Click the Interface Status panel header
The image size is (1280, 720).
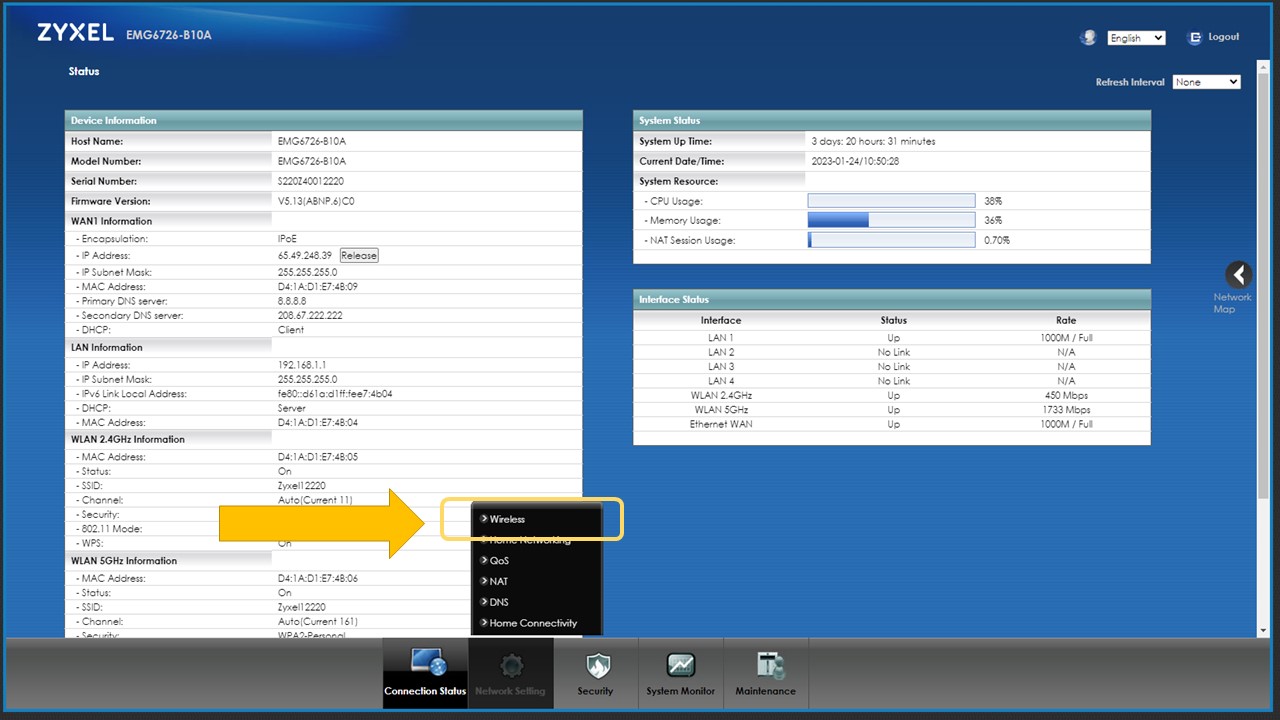click(x=892, y=300)
